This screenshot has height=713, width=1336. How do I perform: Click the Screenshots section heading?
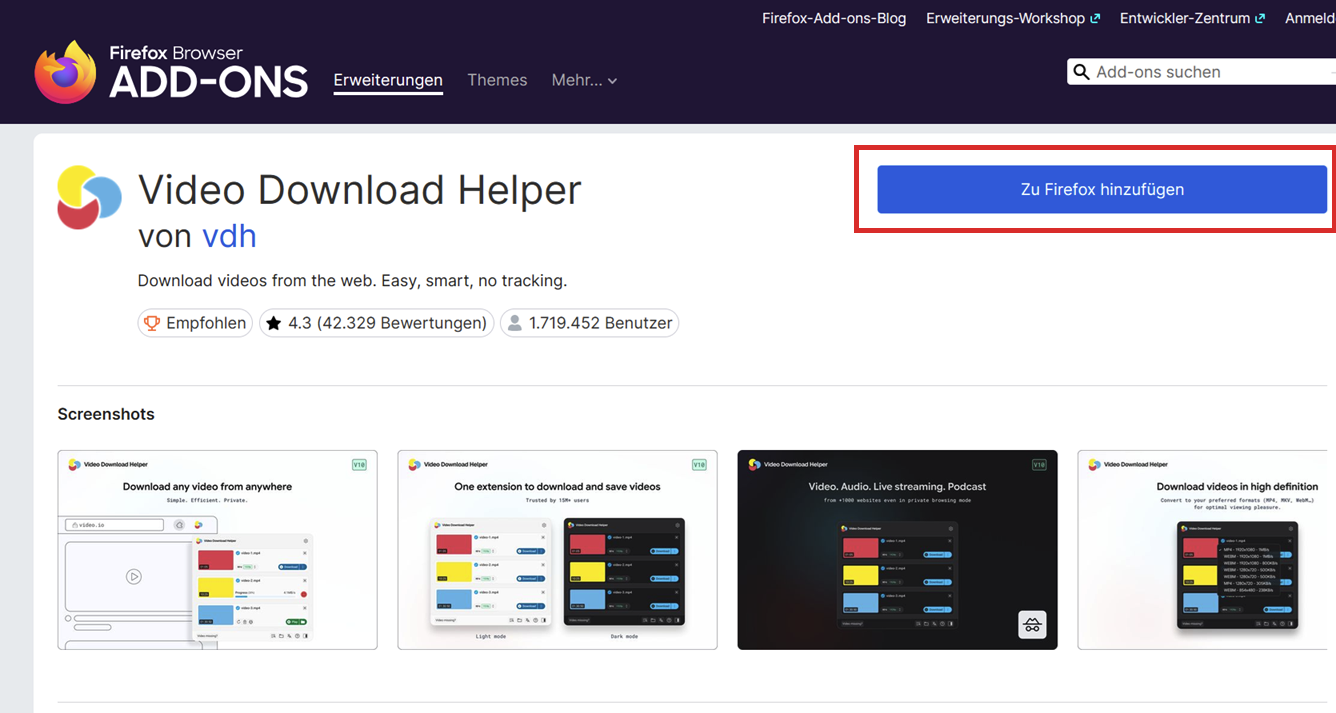[106, 414]
